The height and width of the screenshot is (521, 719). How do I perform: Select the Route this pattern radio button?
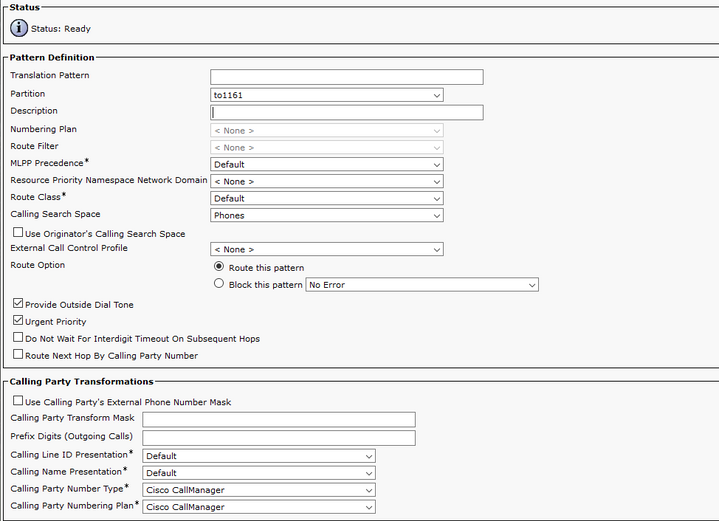pyautogui.click(x=219, y=266)
